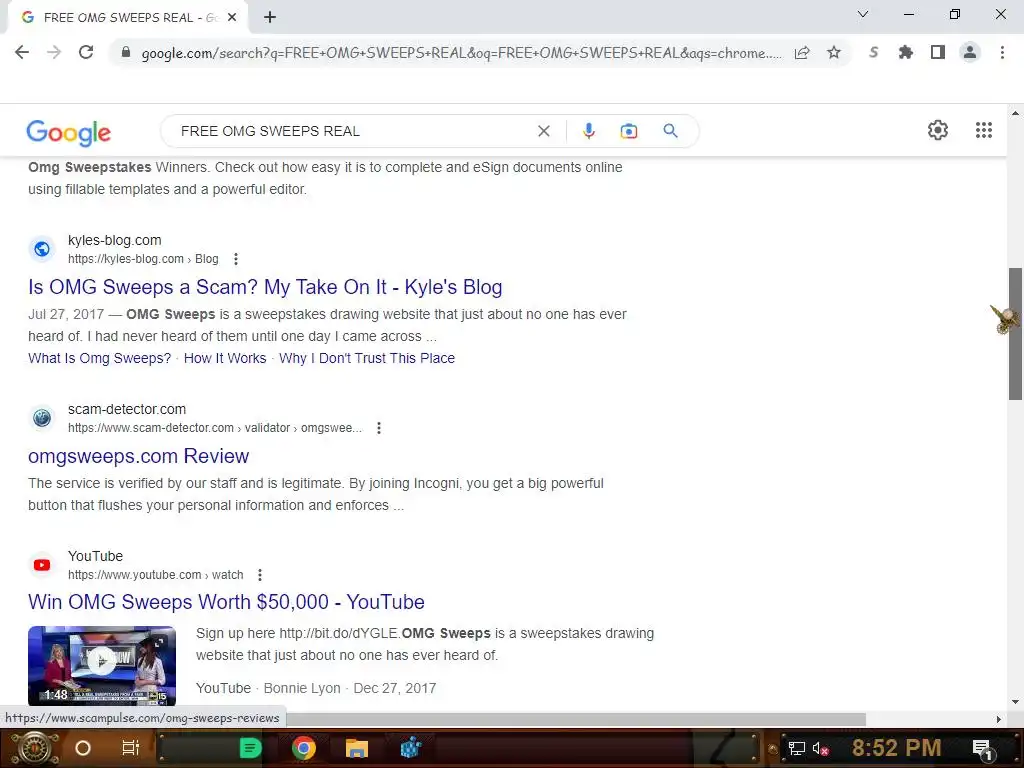The height and width of the screenshot is (768, 1024).
Task: Click the horizontal scrollbar thumb
Action: coord(576,719)
